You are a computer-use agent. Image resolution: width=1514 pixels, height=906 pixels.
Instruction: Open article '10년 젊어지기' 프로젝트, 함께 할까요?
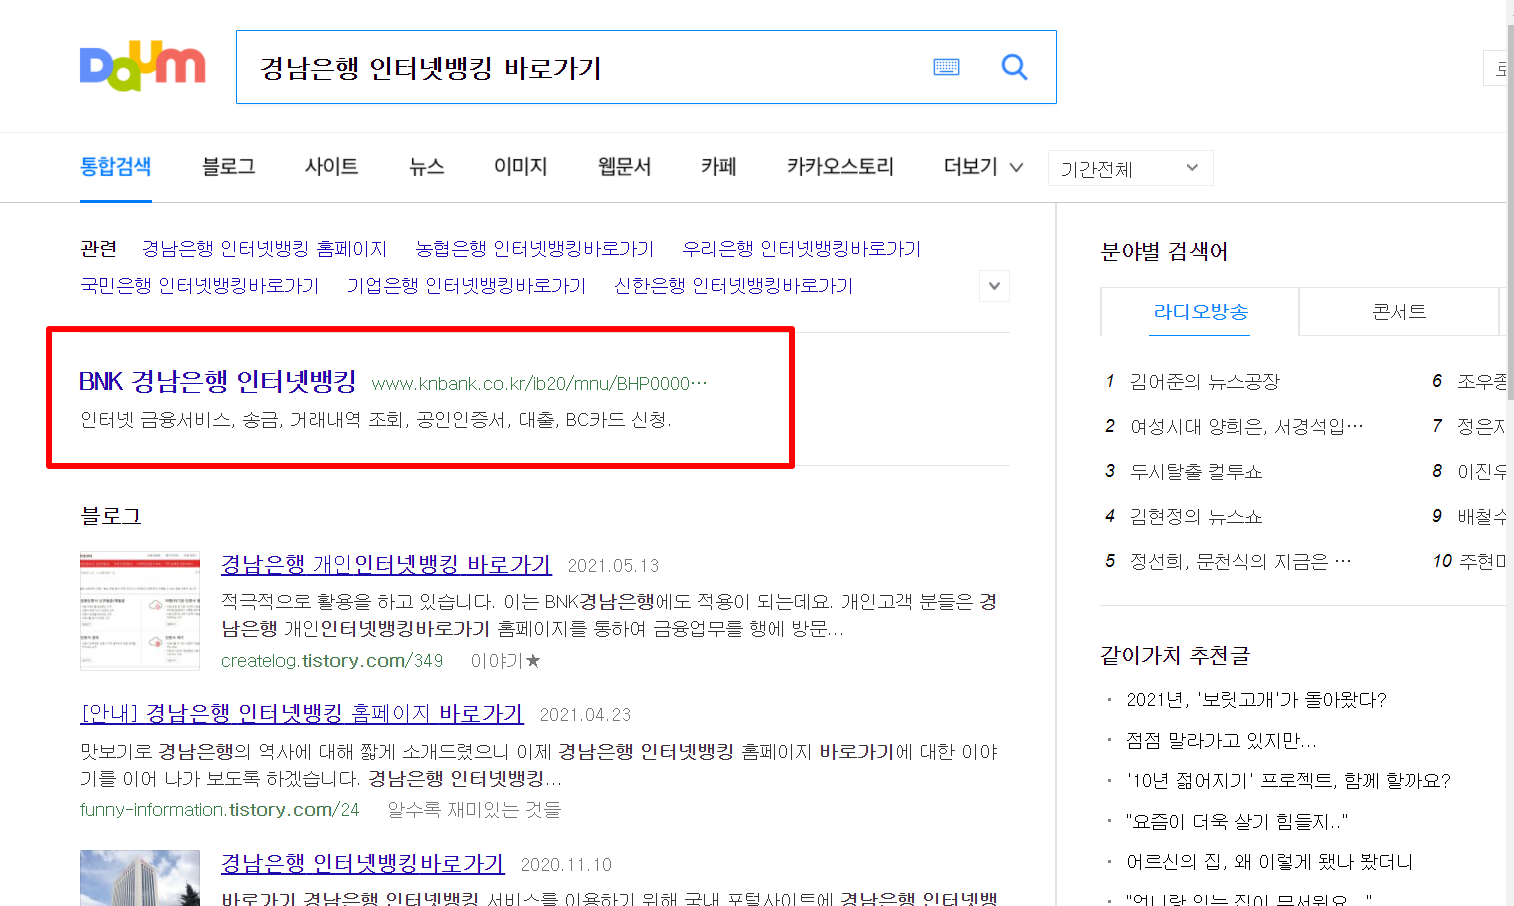click(x=1288, y=781)
